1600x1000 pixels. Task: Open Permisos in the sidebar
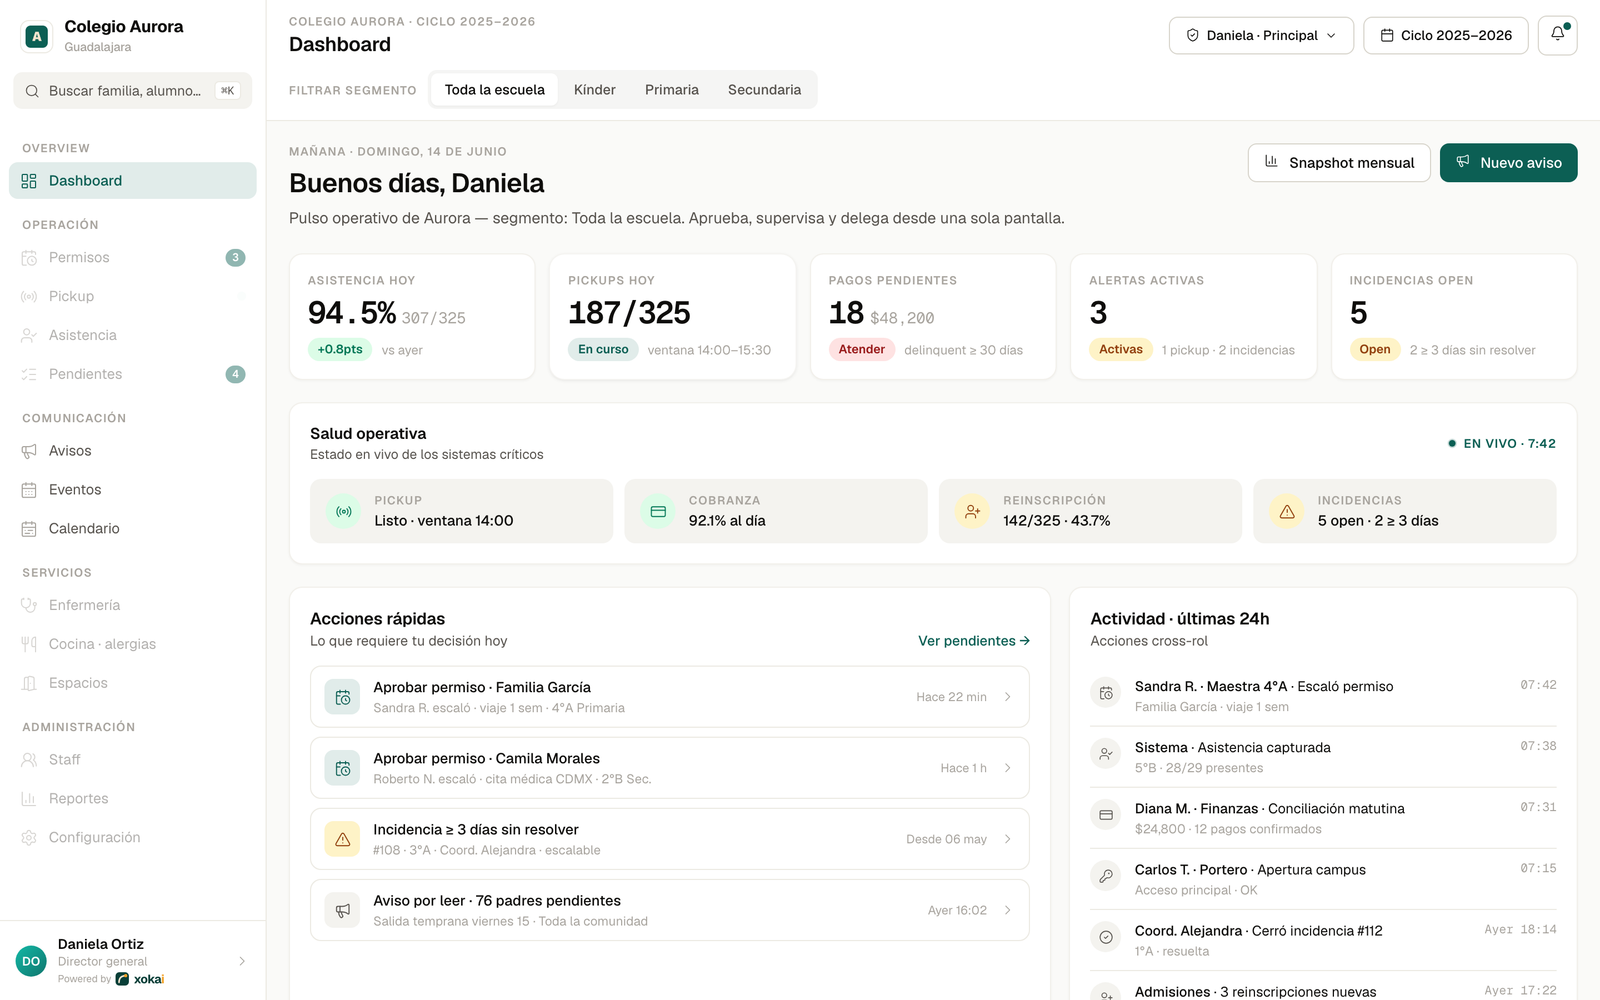coord(133,258)
